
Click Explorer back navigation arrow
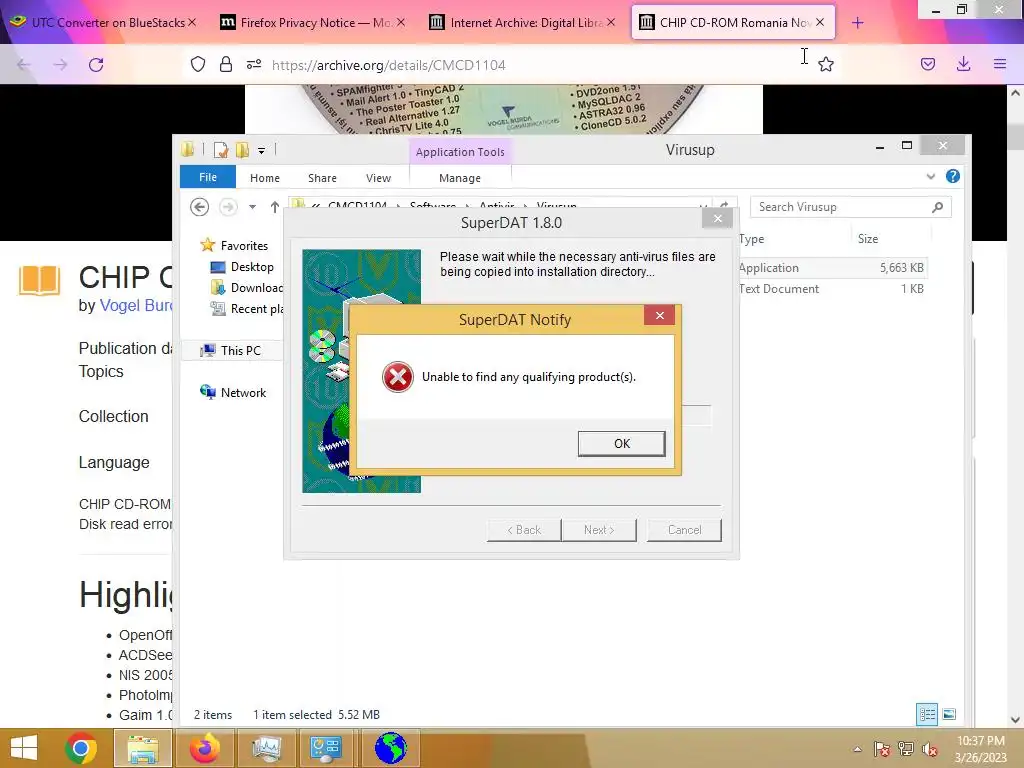[x=199, y=207]
